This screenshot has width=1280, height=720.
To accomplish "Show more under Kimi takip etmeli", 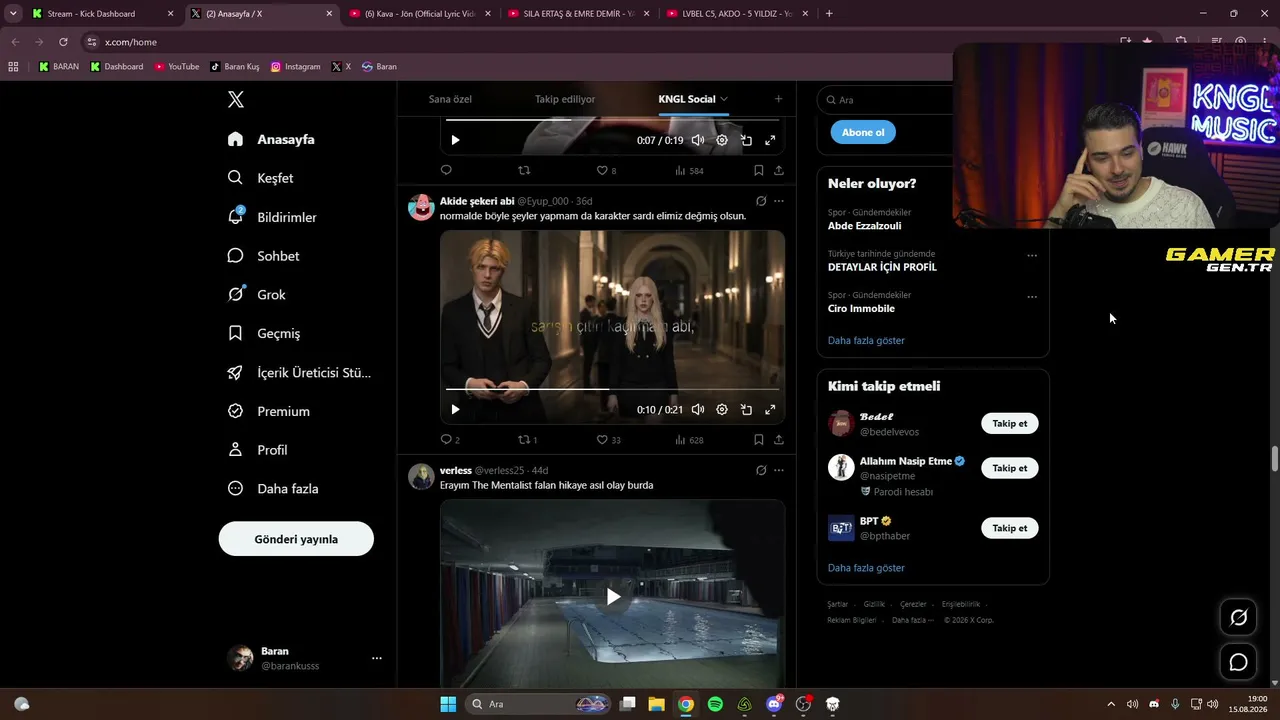I will tap(866, 568).
